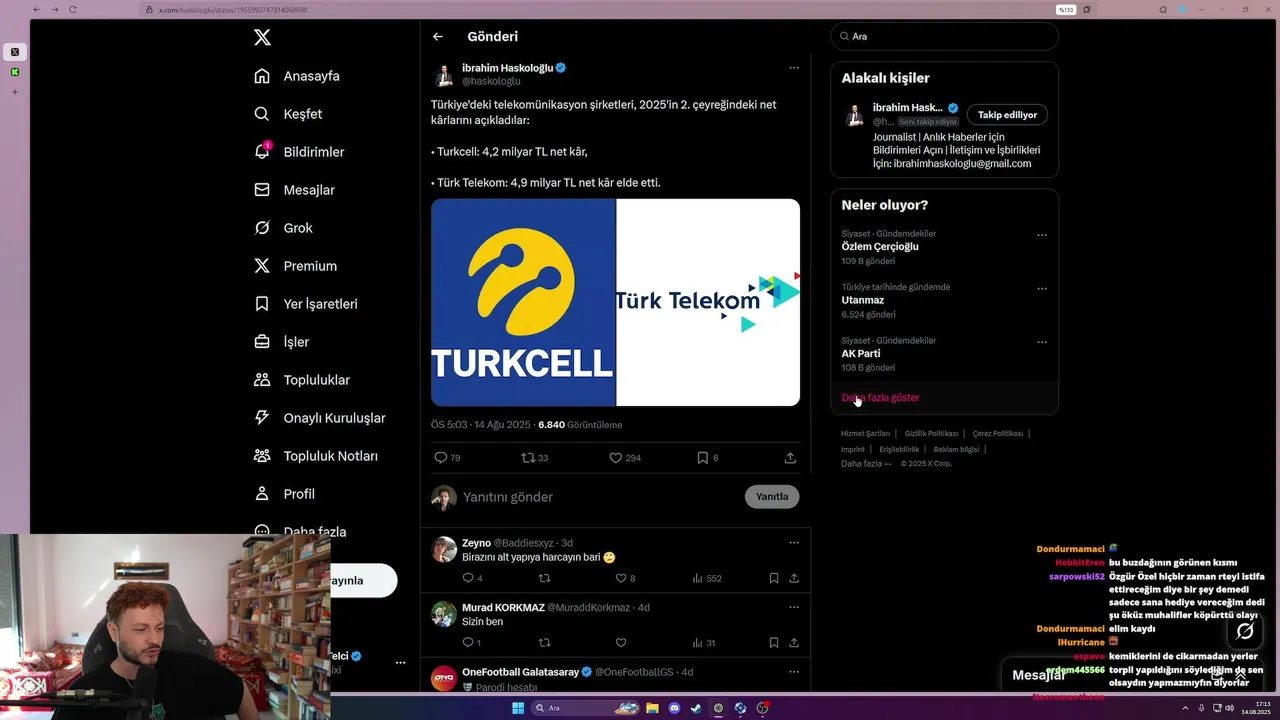Open more options for AK Parti trend

point(1042,342)
